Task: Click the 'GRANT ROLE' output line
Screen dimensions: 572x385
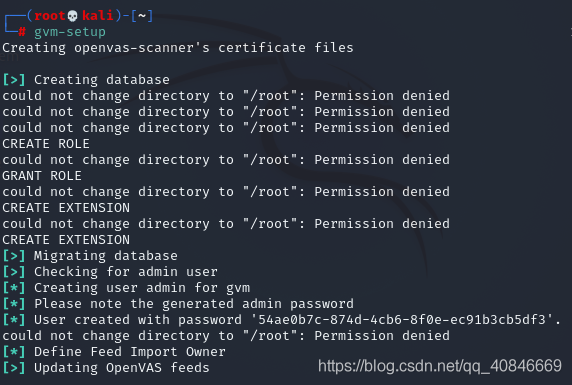Action: pyautogui.click(x=42, y=176)
